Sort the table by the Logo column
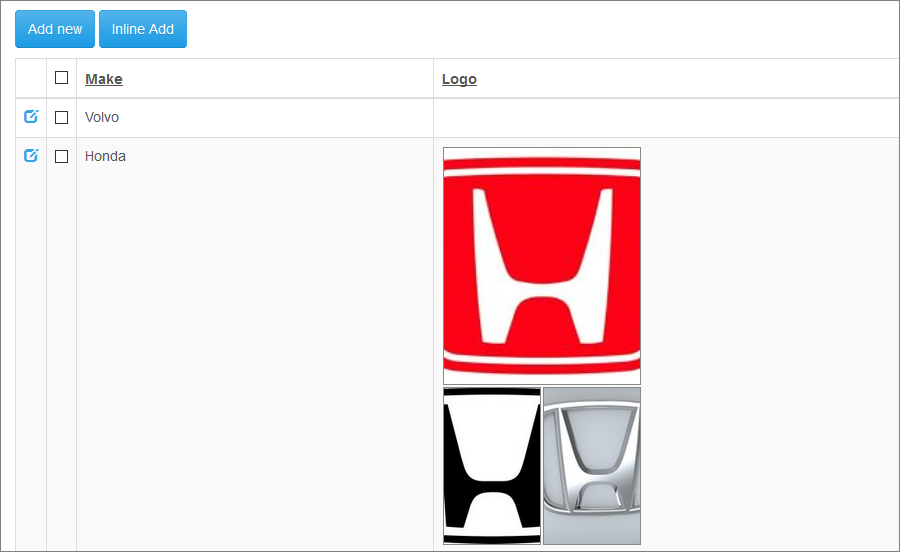Screen dimensions: 900x552 click(x=459, y=79)
